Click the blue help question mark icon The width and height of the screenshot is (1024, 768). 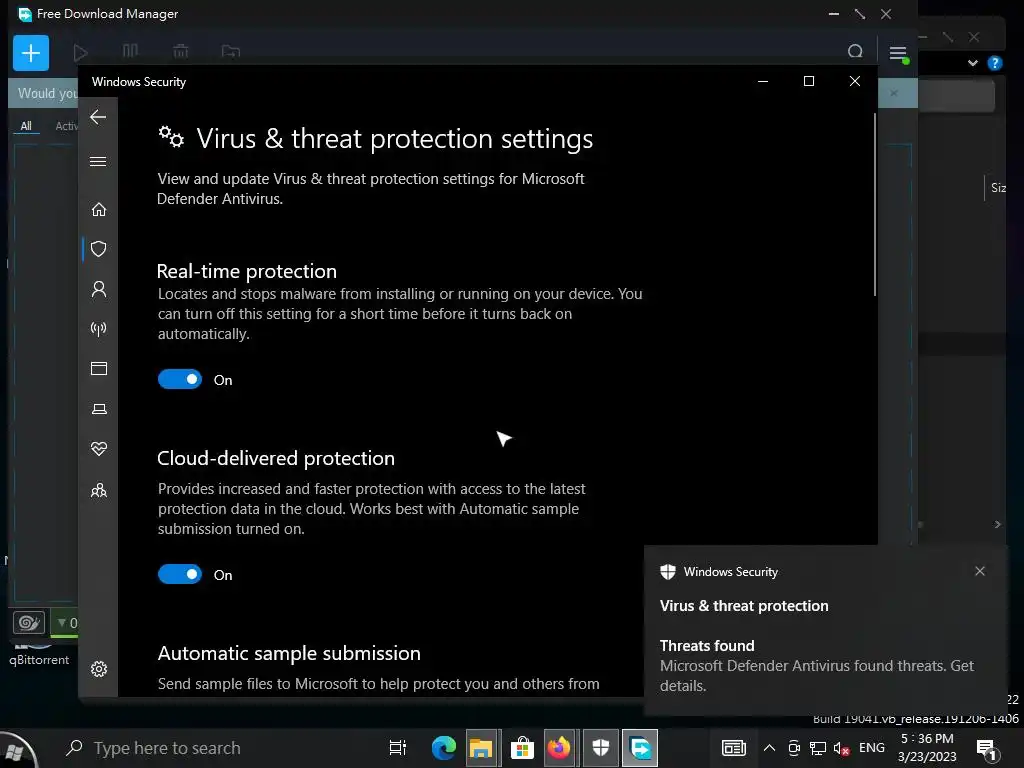pyautogui.click(x=995, y=63)
